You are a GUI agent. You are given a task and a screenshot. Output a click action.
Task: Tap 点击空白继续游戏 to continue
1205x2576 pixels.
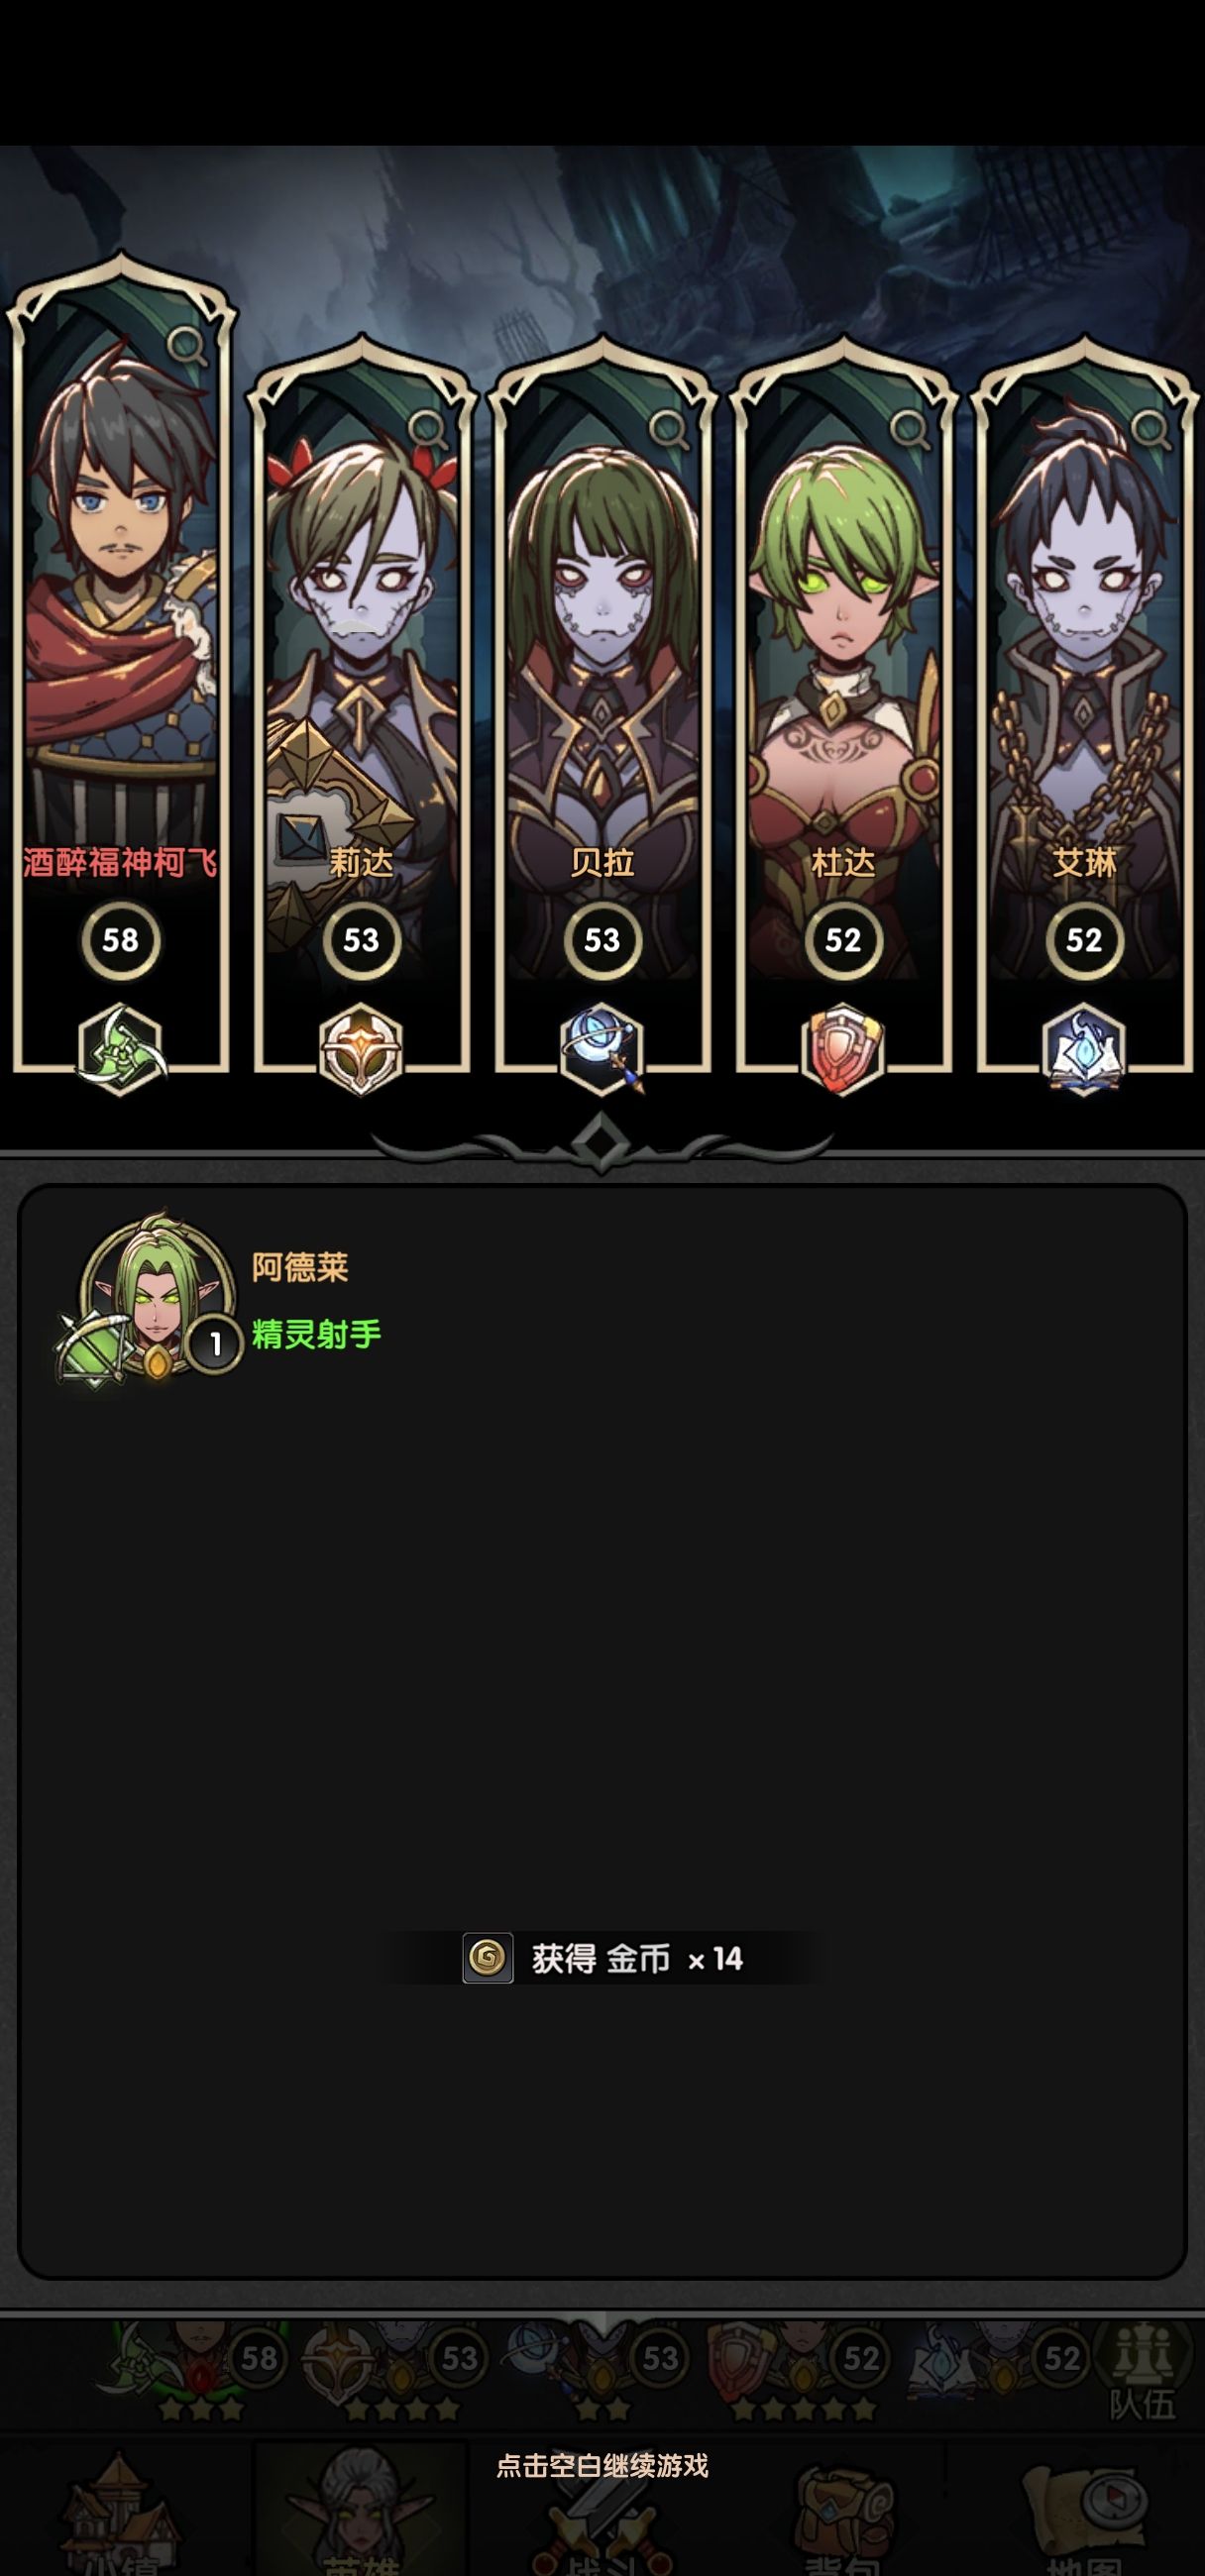pos(602,2466)
